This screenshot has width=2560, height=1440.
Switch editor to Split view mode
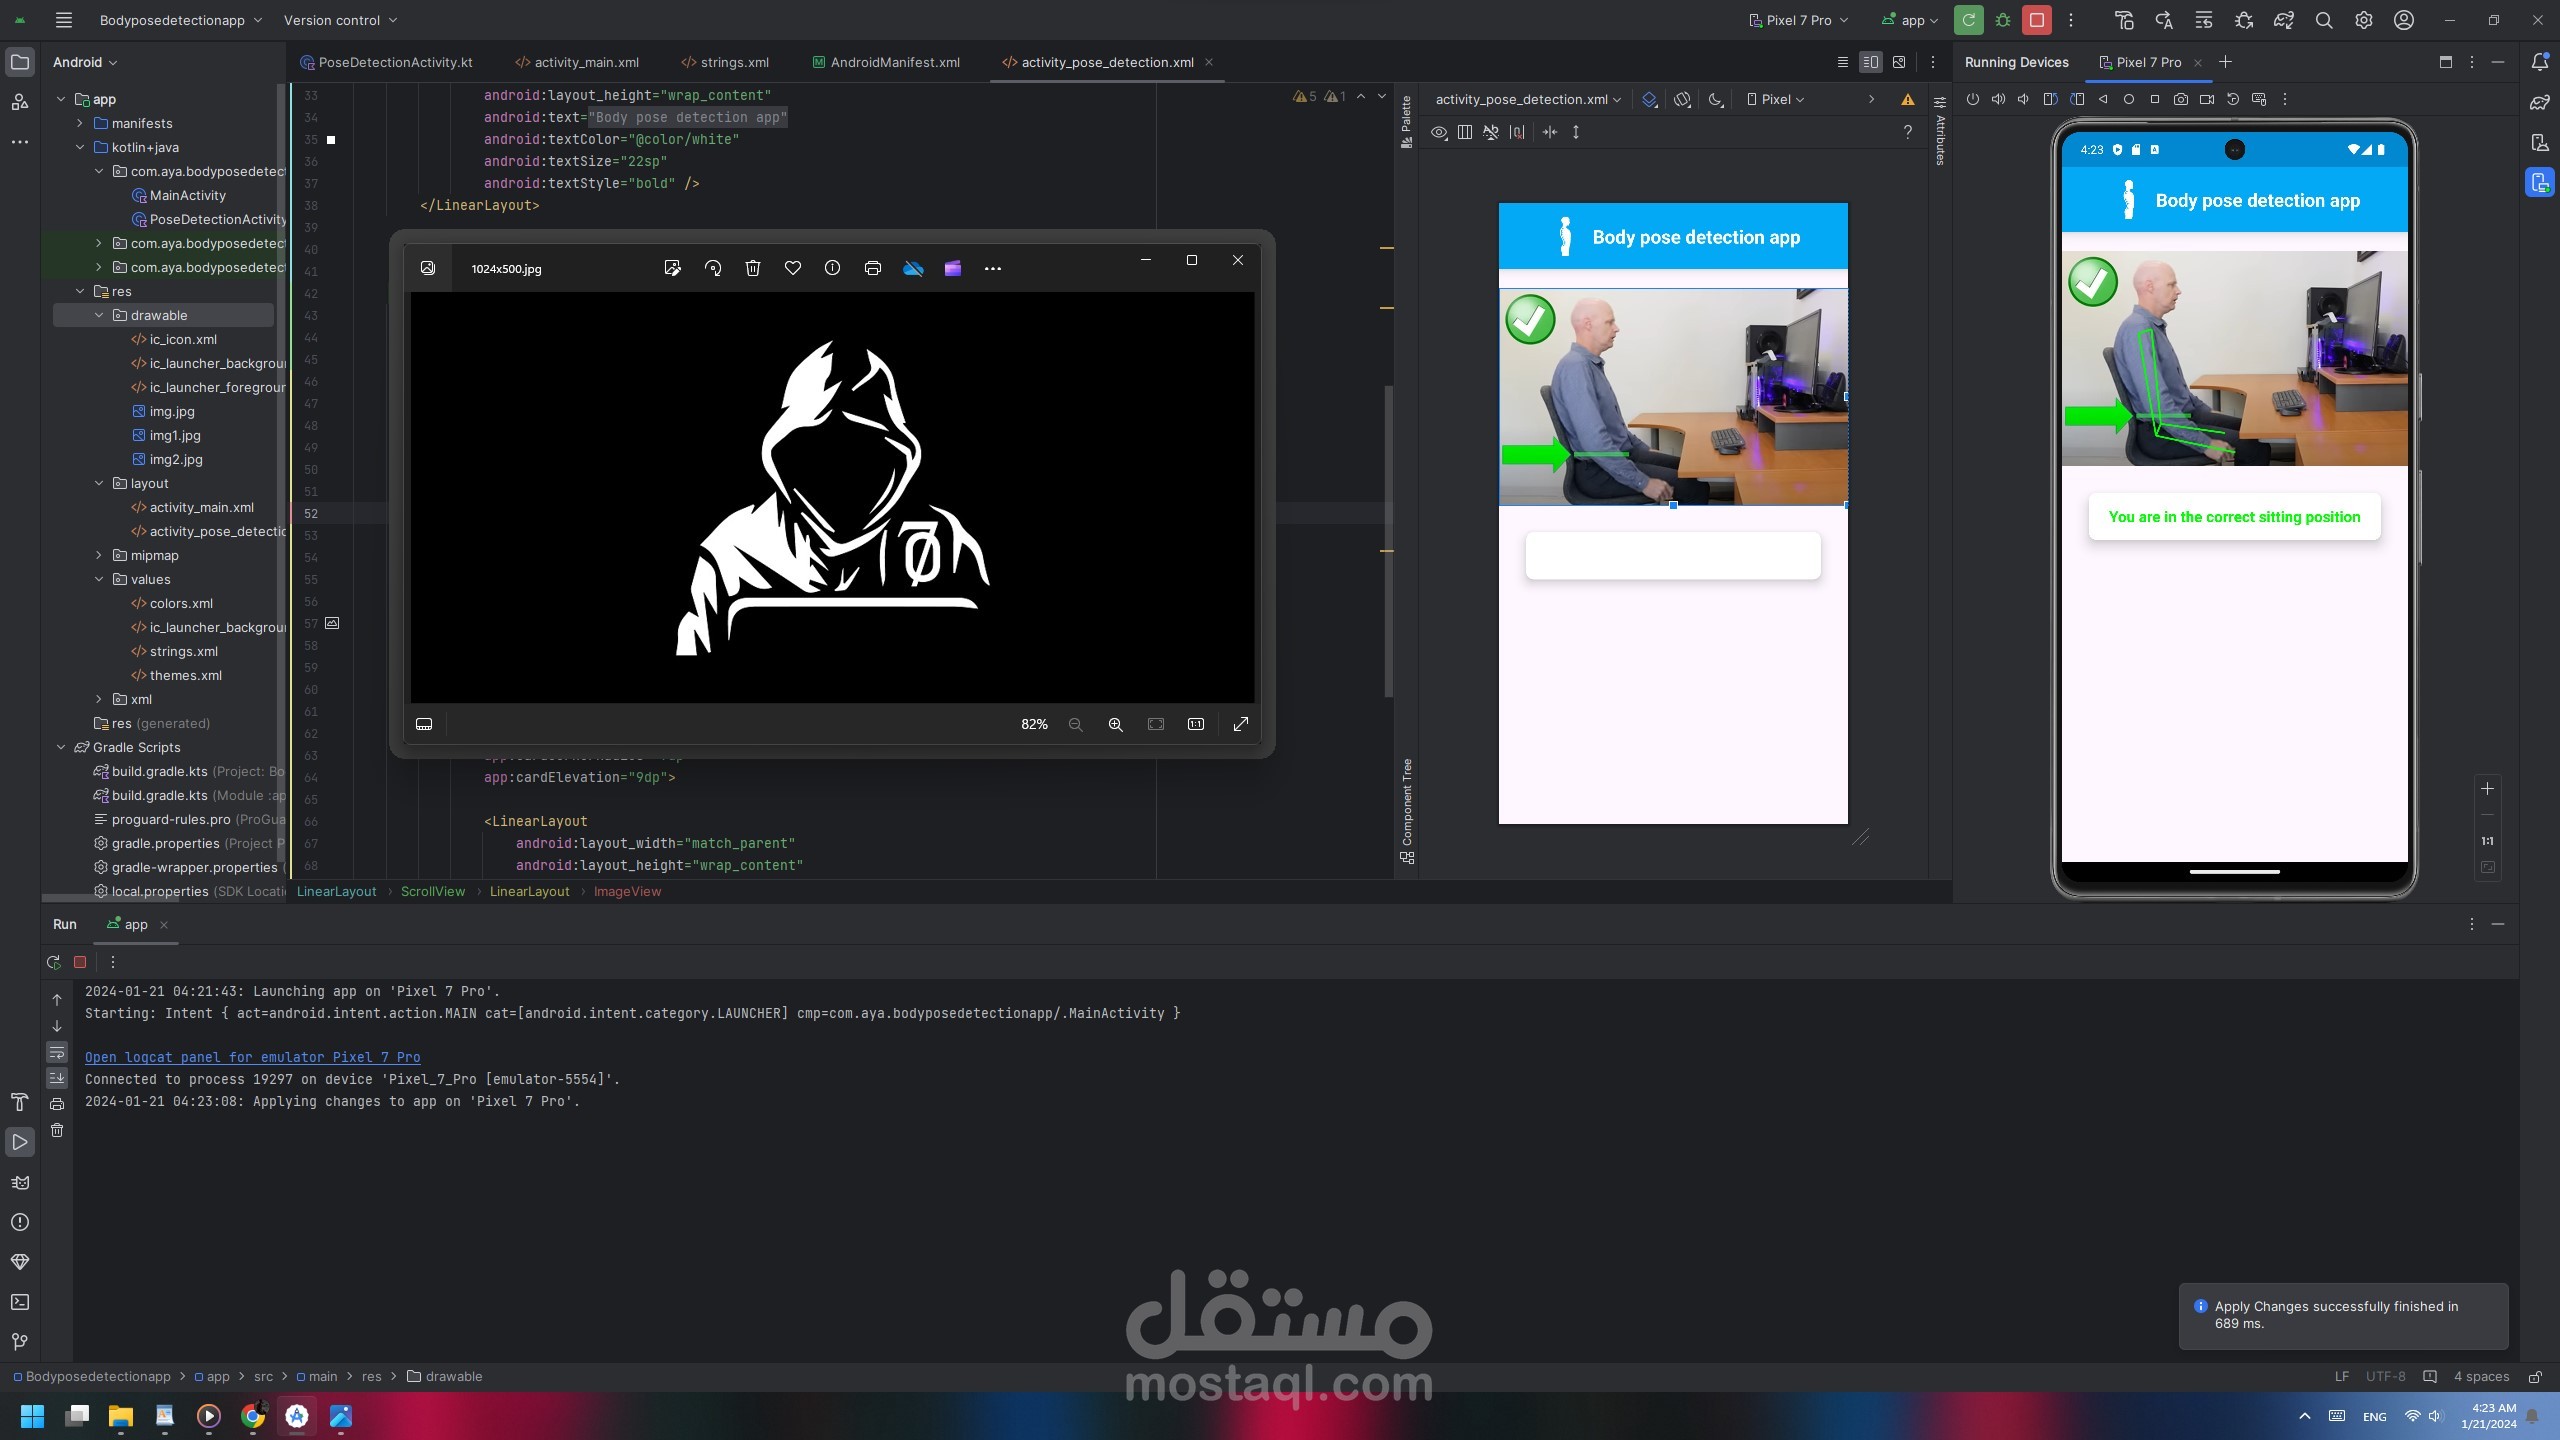(x=1870, y=62)
